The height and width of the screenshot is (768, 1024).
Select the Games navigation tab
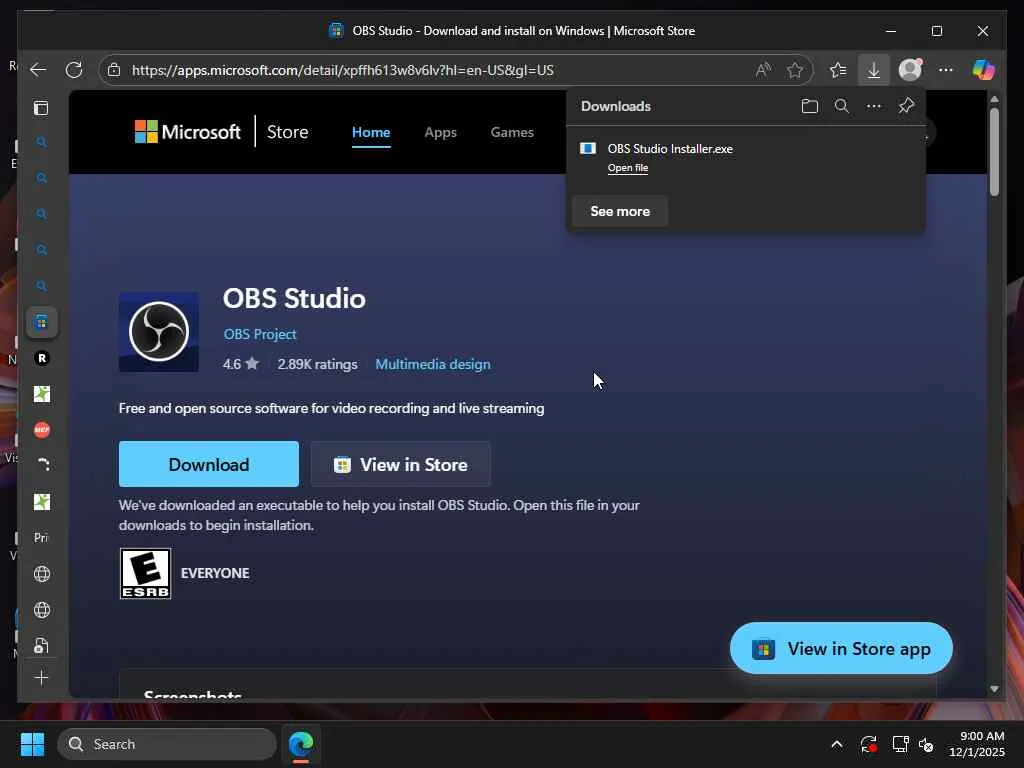click(x=512, y=132)
